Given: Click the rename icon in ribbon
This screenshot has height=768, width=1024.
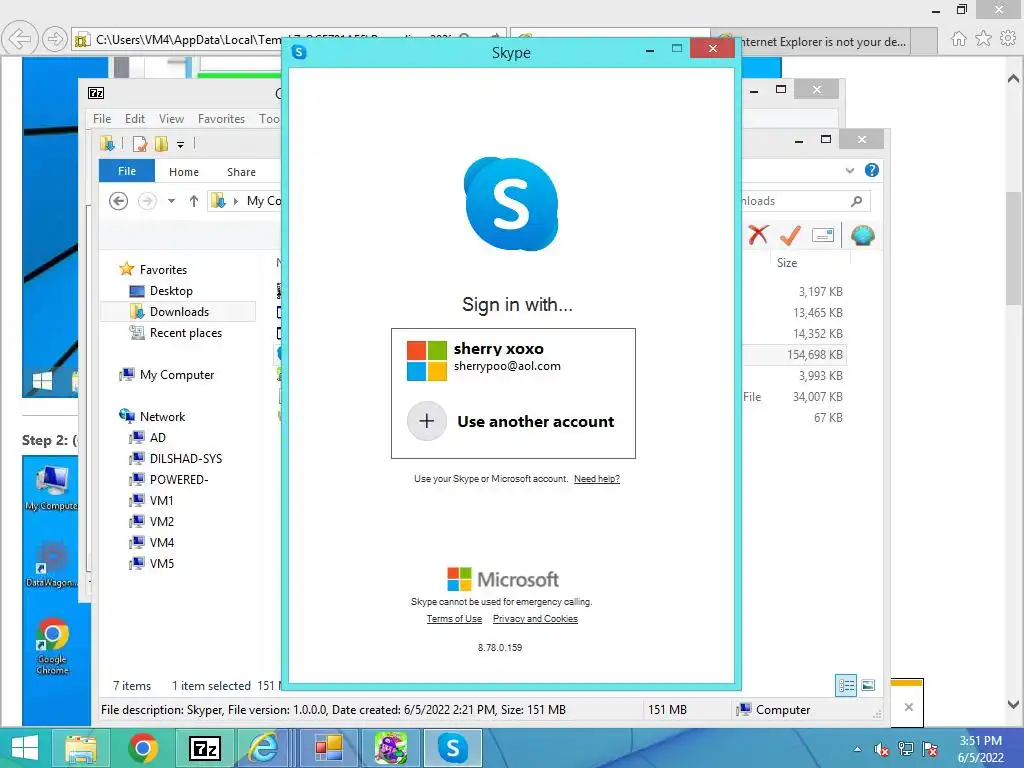Looking at the screenshot, I should pos(823,235).
